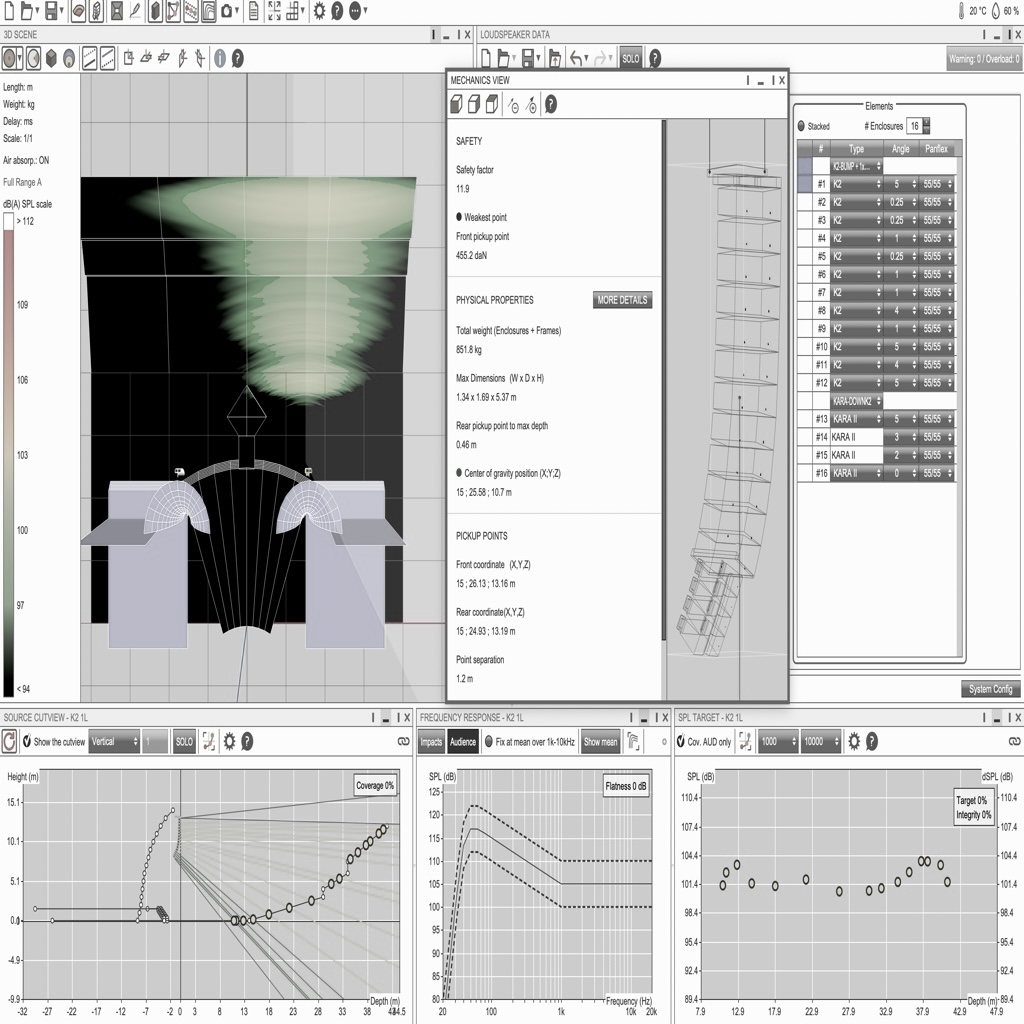Image resolution: width=1024 pixels, height=1024 pixels.
Task: Open the K2-BUMP frame type dropdown
Action: 856,166
